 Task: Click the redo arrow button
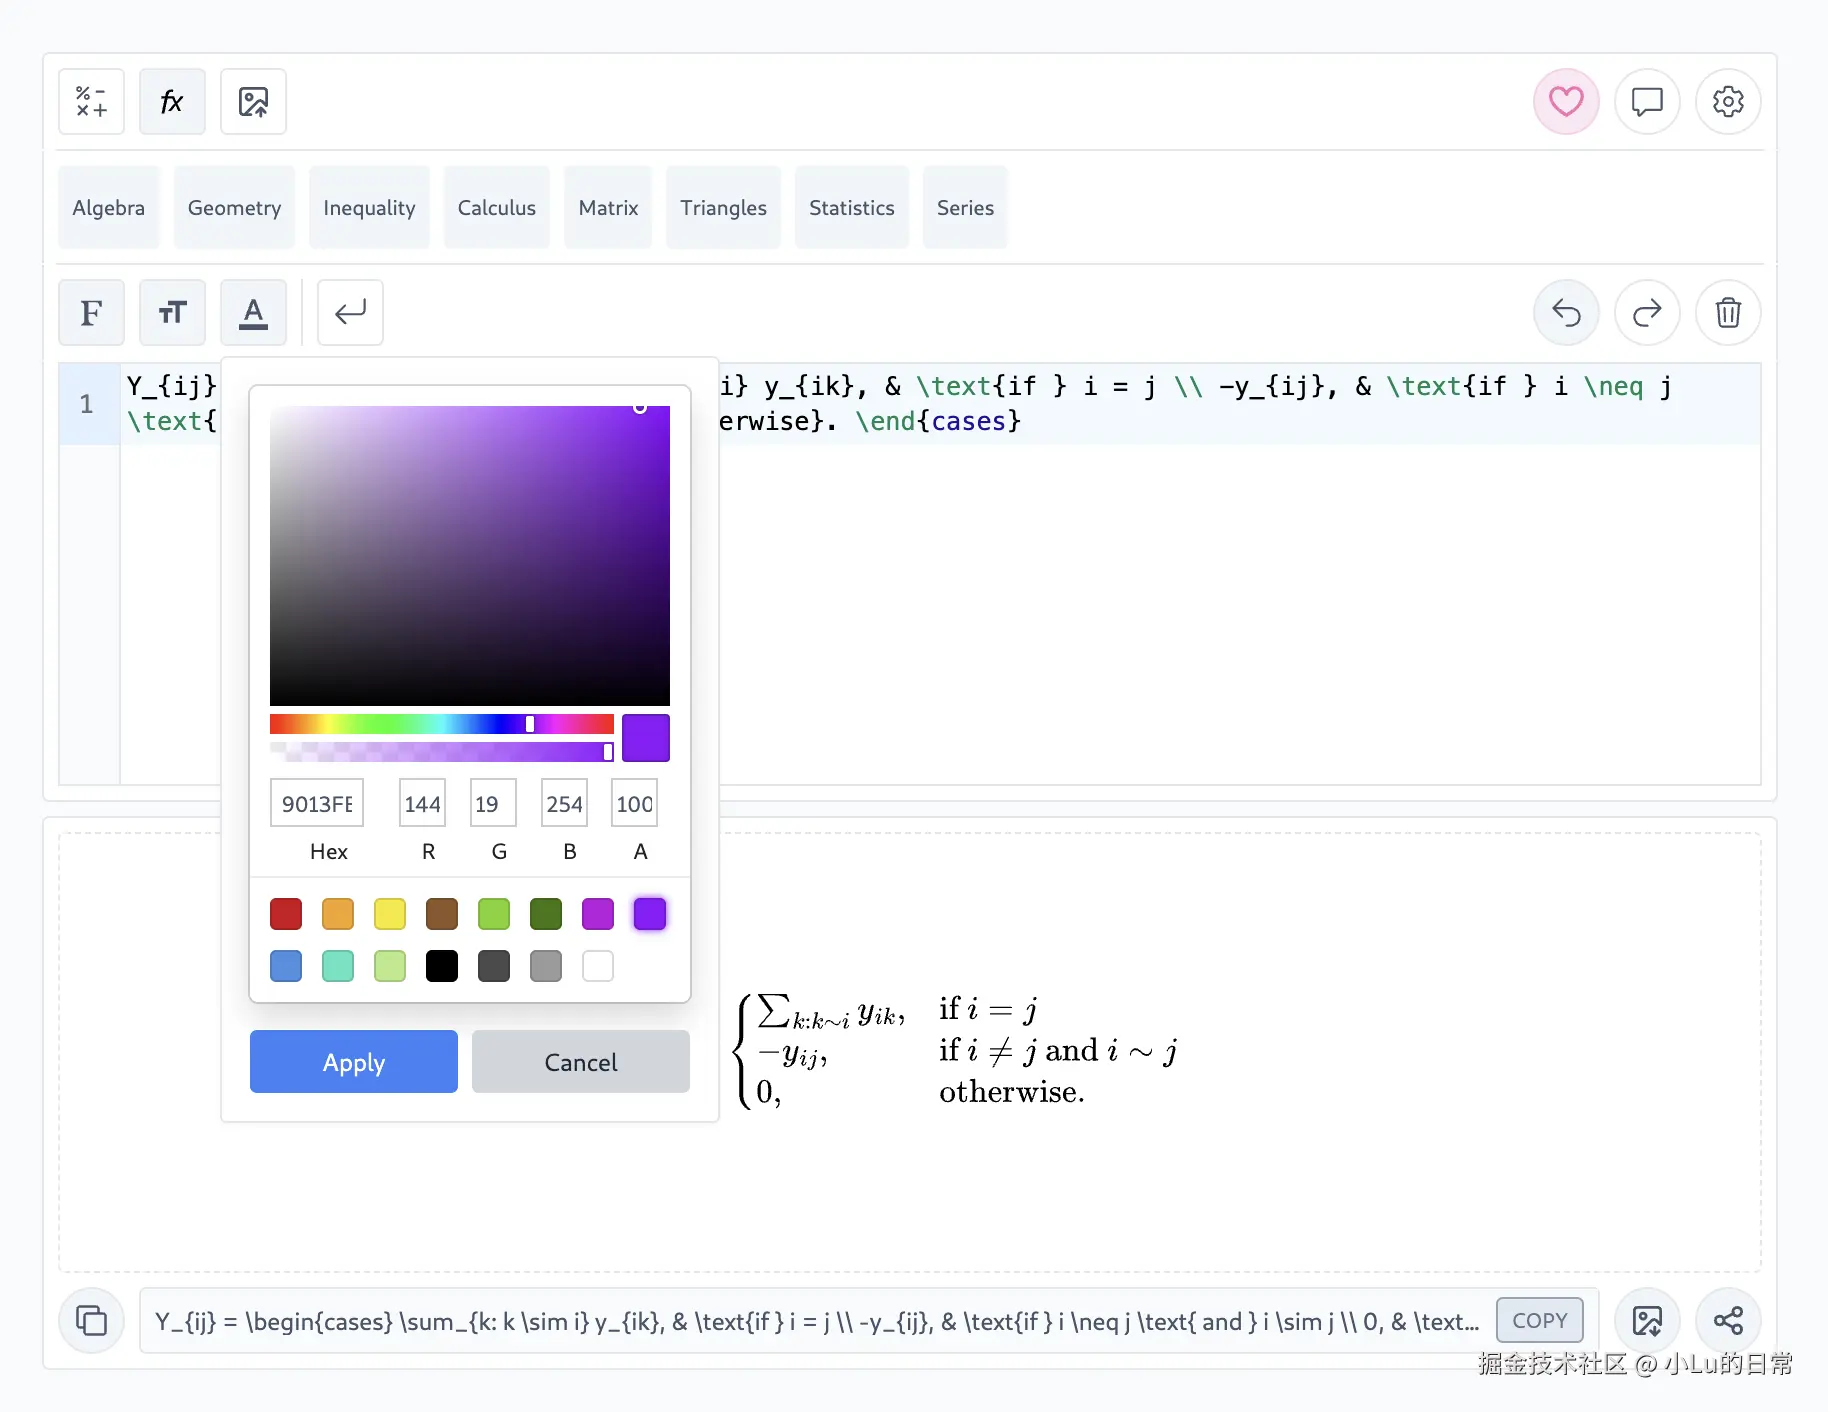(x=1646, y=313)
